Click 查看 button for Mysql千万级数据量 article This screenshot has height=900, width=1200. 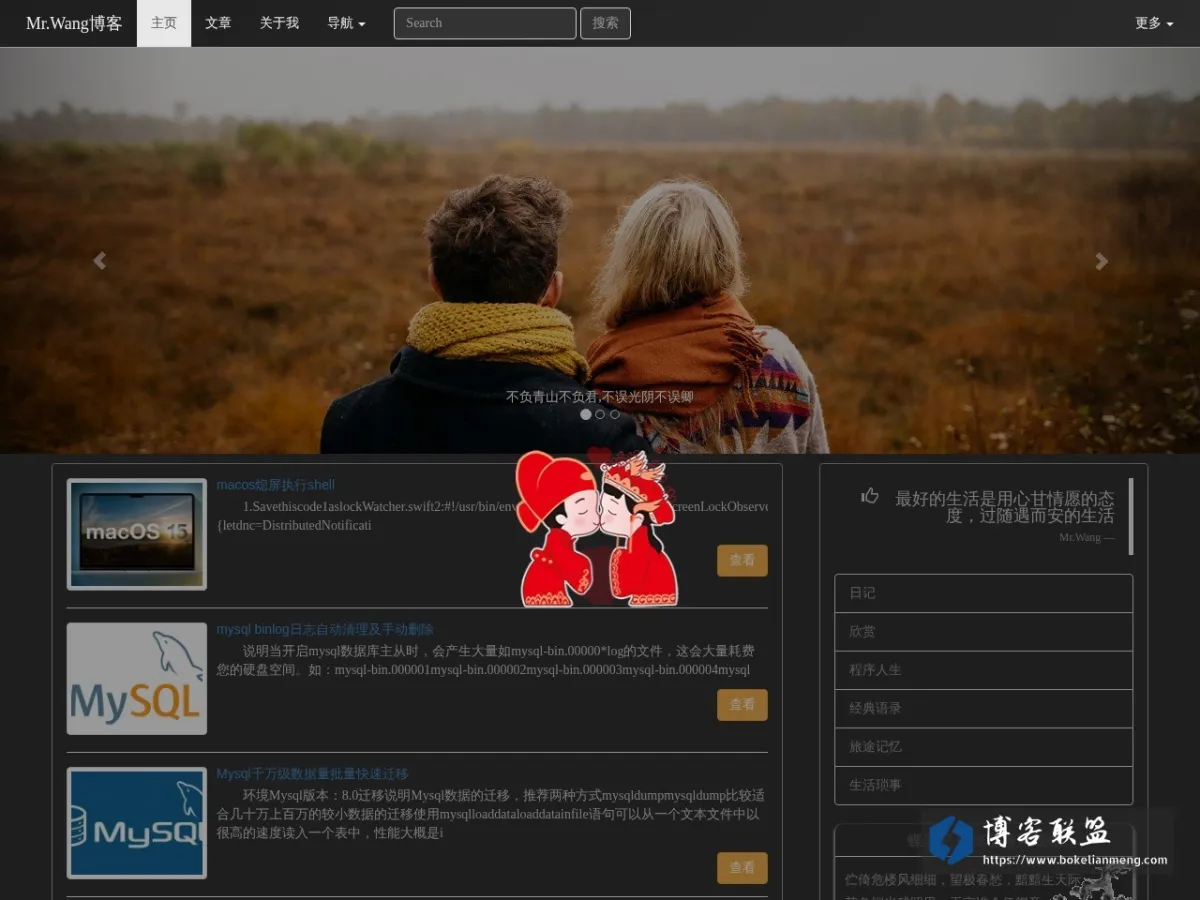point(742,868)
